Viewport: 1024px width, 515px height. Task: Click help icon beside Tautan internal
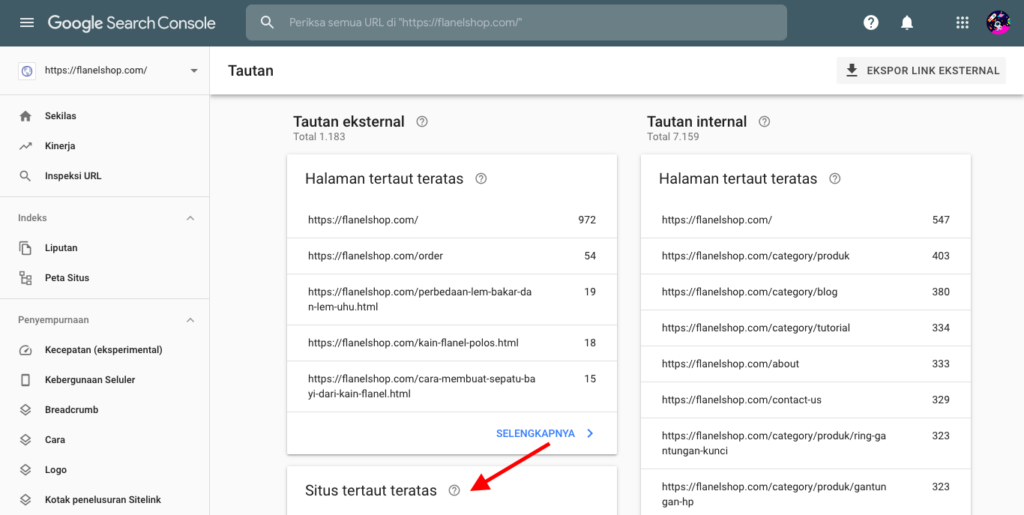[x=764, y=121]
